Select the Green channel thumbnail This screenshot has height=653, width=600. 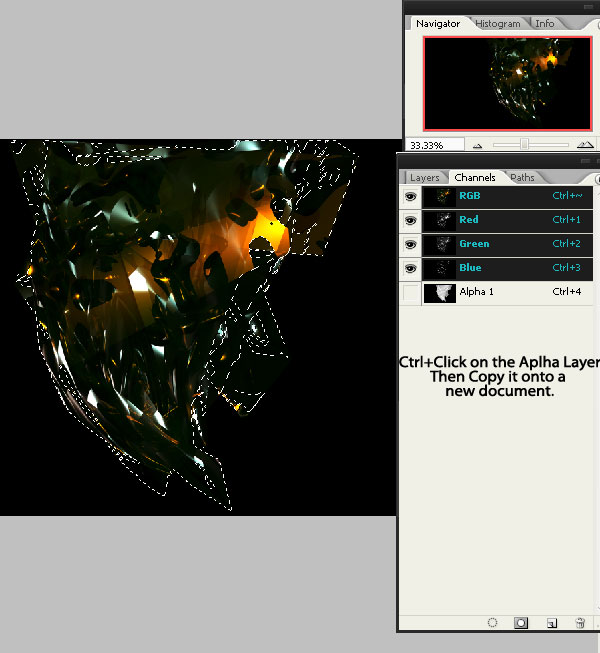point(440,245)
